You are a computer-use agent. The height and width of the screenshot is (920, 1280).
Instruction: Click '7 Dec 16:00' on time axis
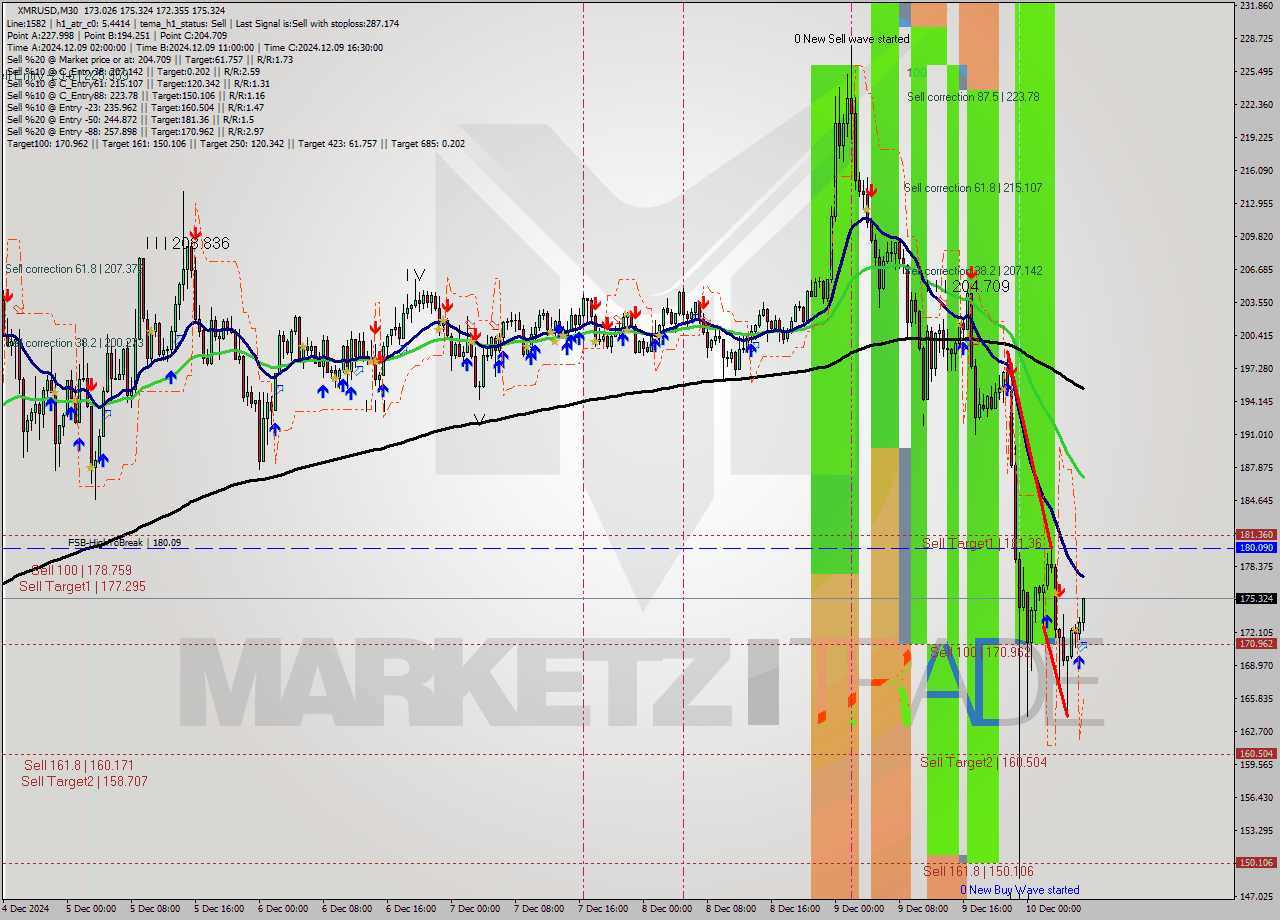(603, 909)
